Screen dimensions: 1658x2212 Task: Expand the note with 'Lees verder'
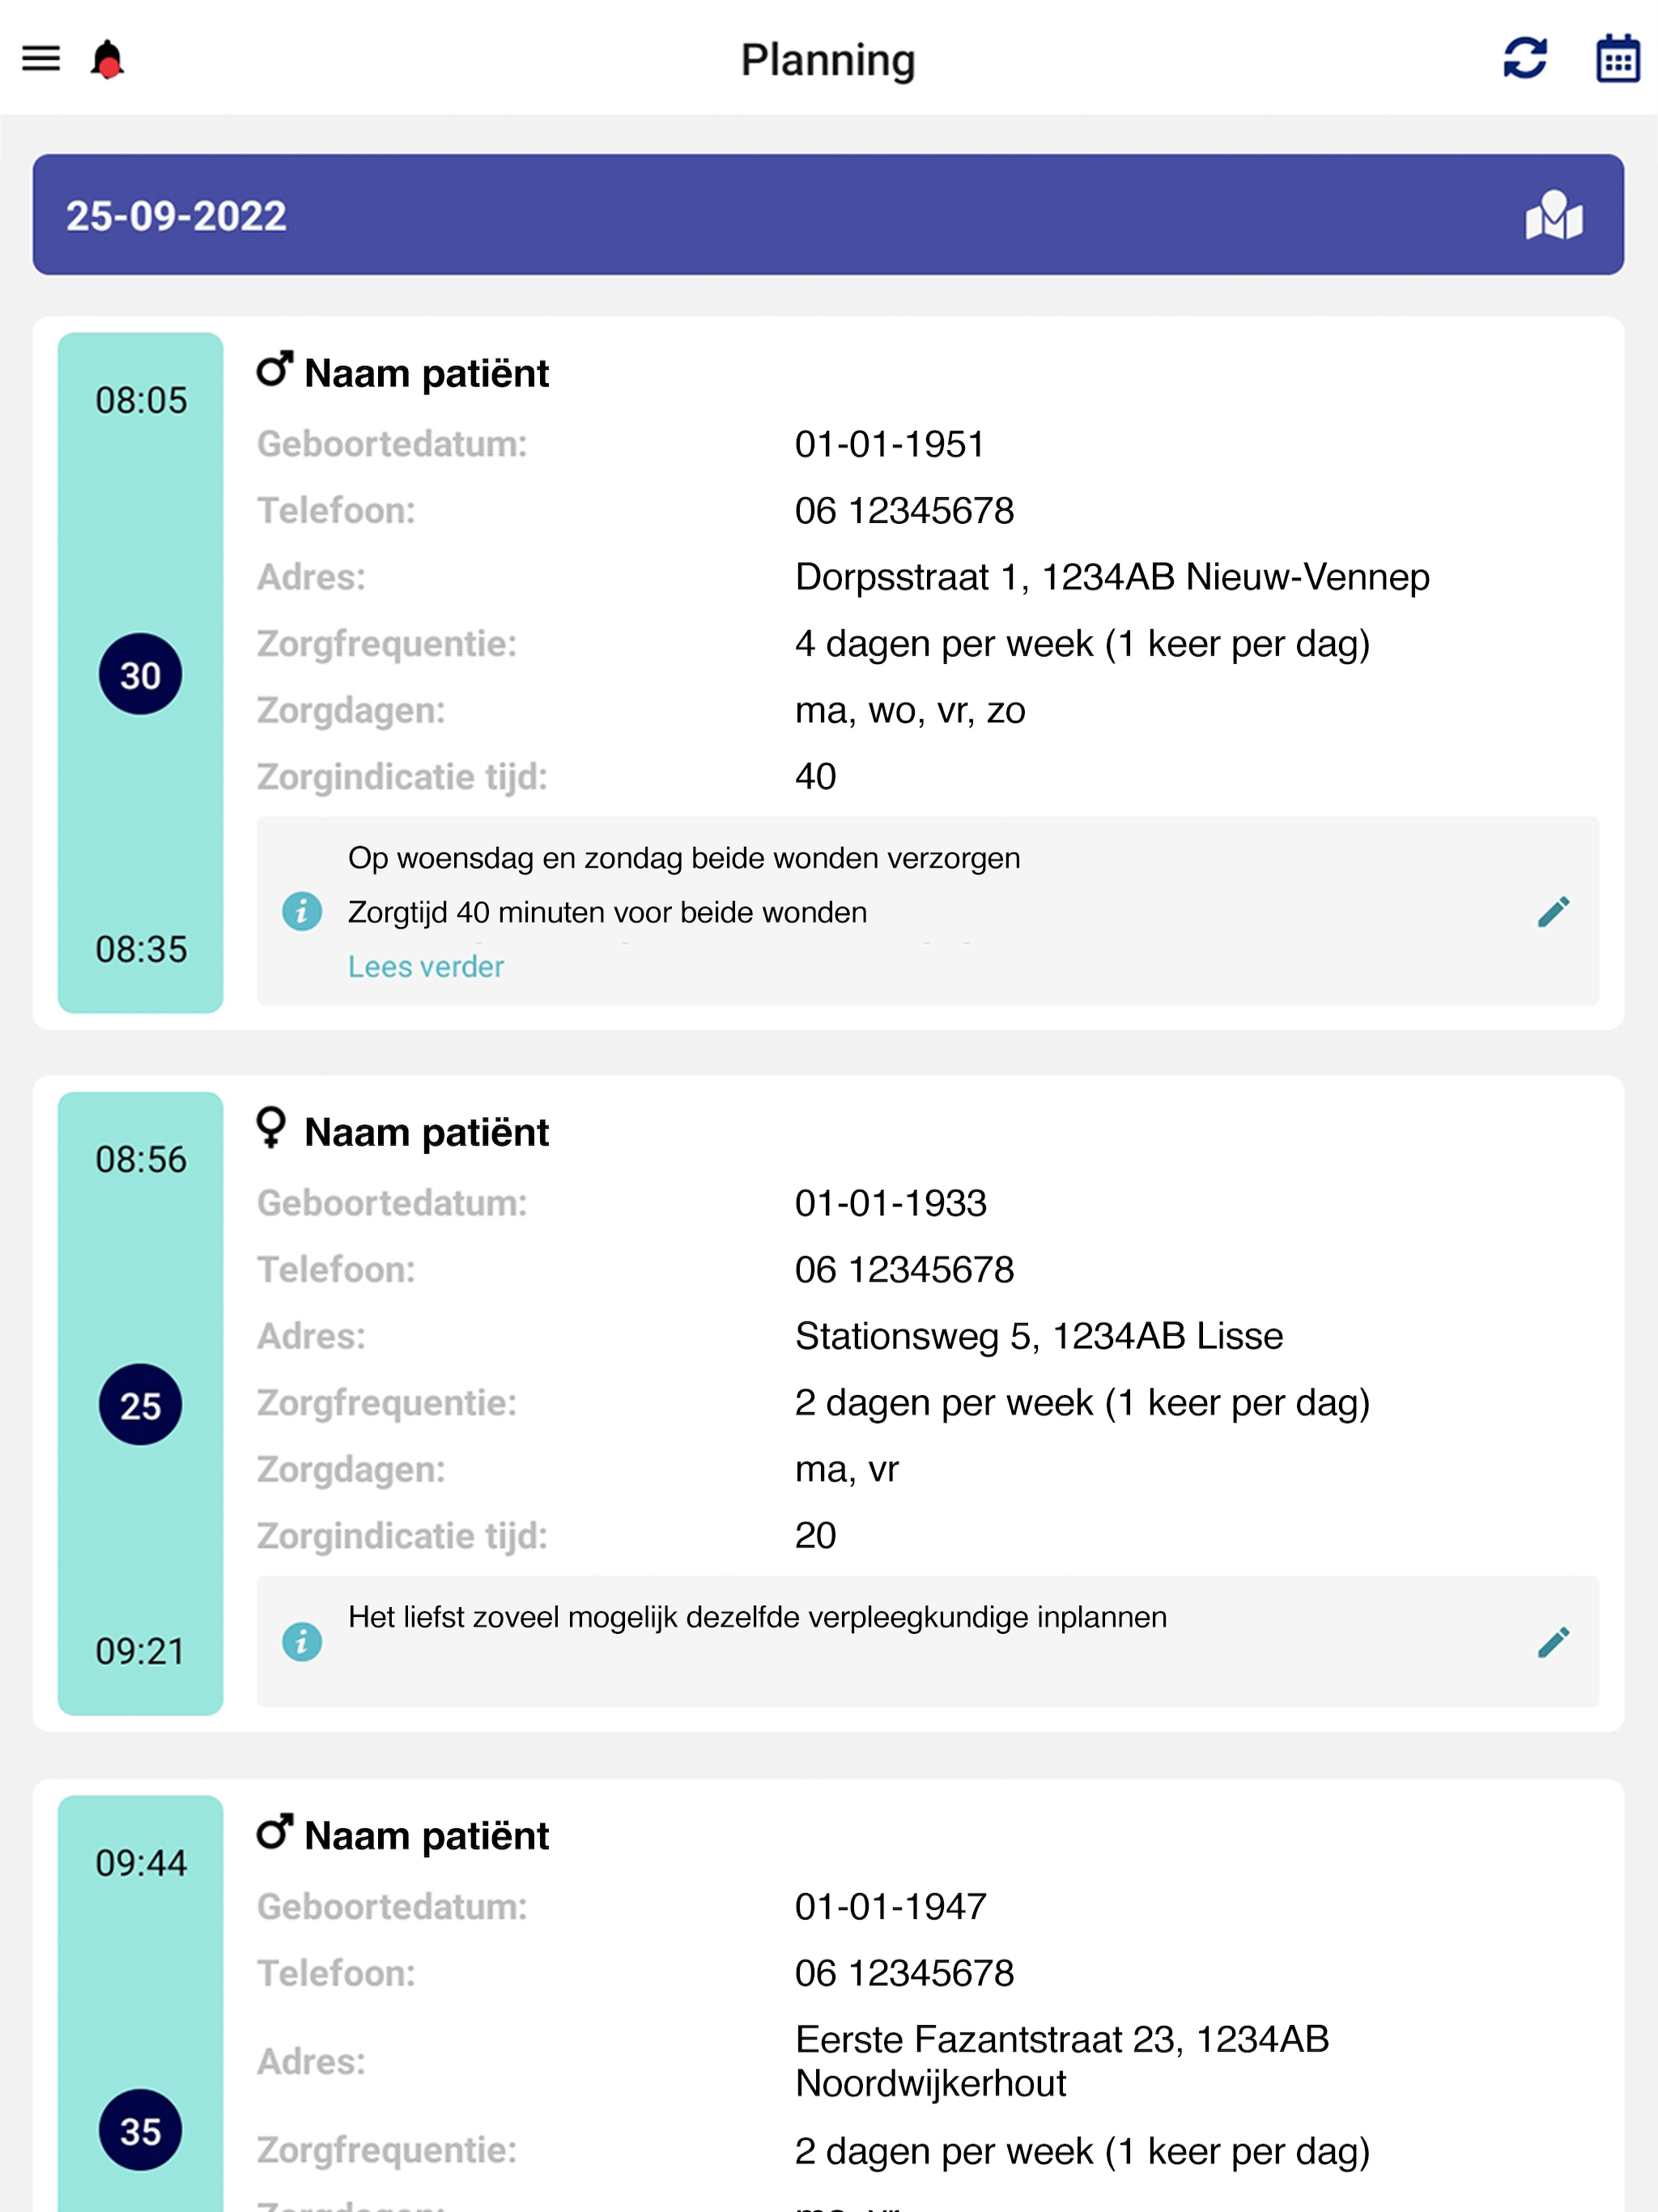(x=425, y=966)
